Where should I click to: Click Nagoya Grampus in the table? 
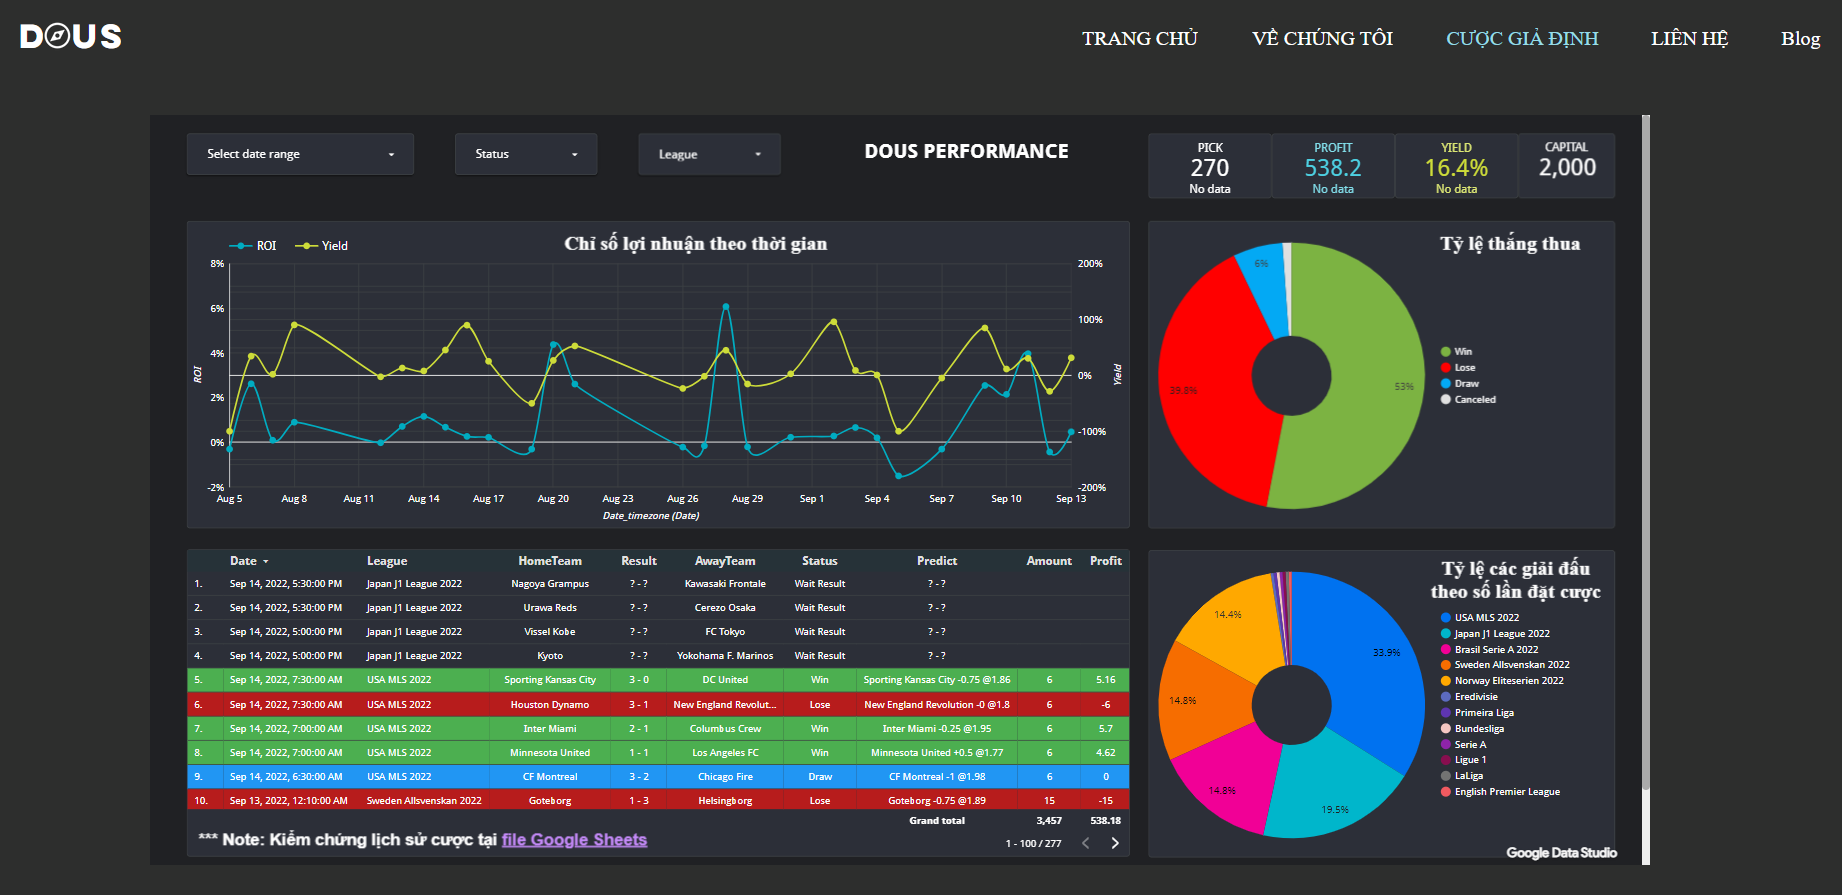550,584
